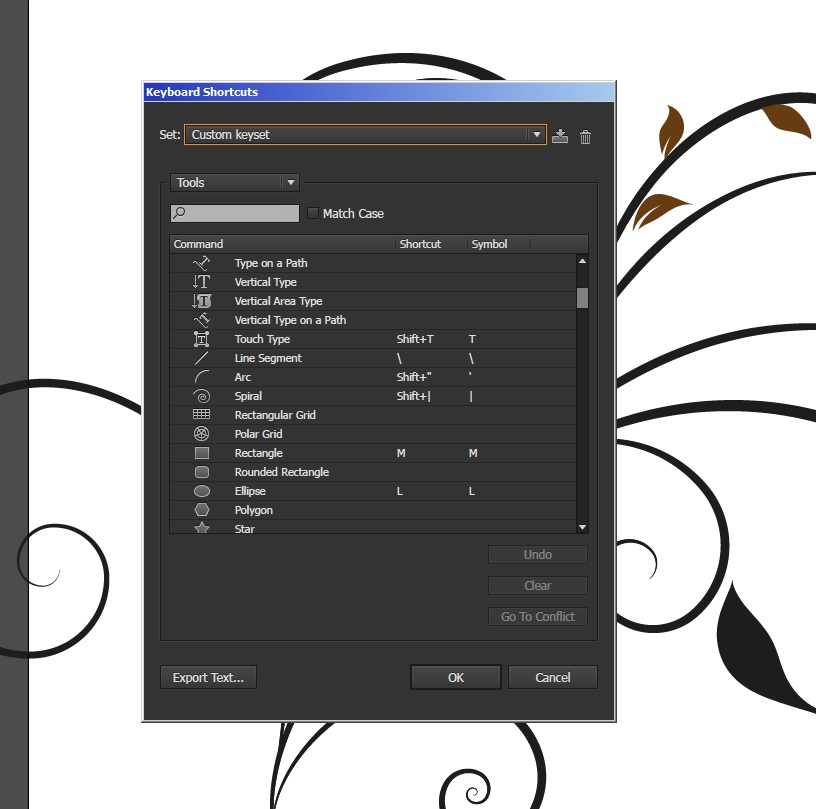Select the Polygon command name
This screenshot has width=816, height=809.
coord(253,510)
